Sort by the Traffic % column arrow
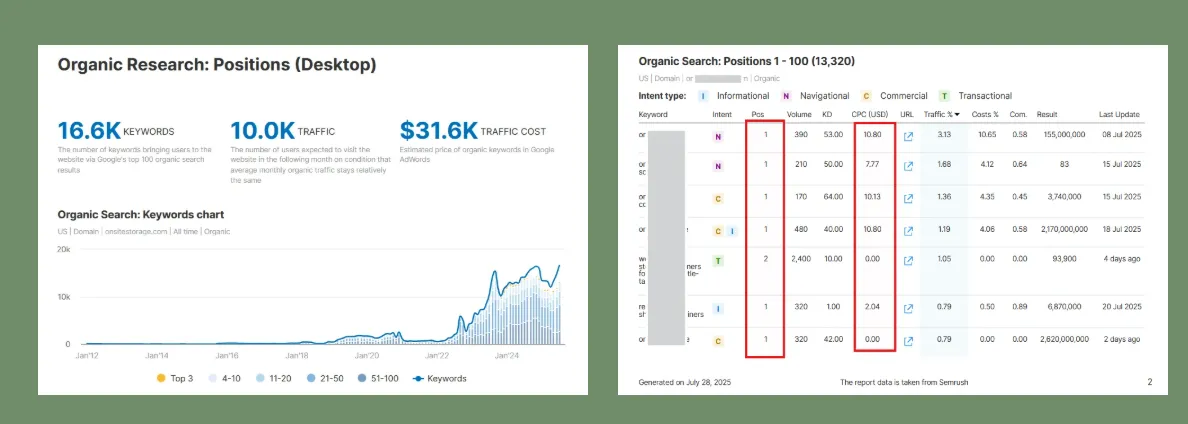Image resolution: width=1188 pixels, height=424 pixels. 957,115
